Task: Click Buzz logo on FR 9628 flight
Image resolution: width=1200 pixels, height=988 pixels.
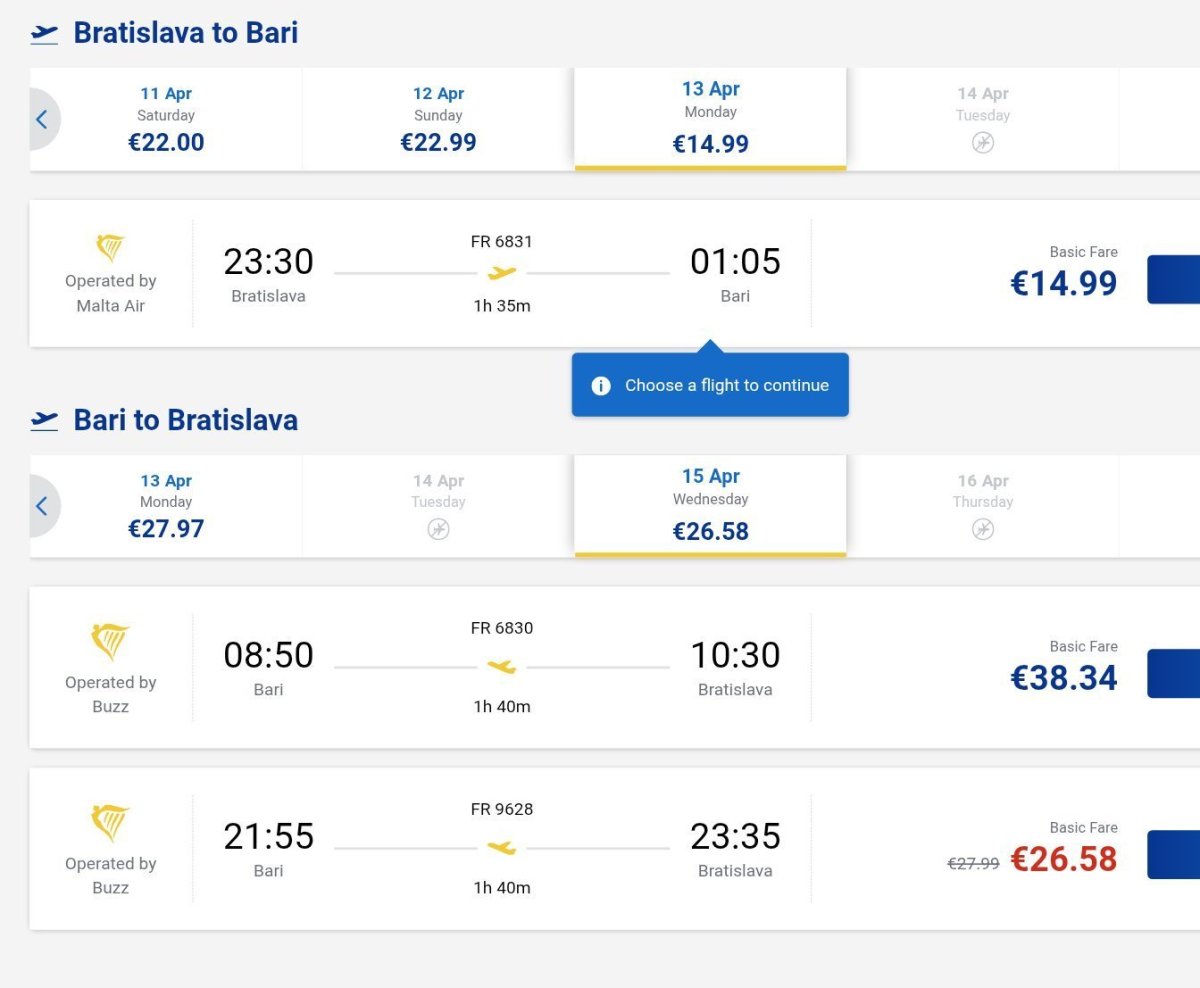Action: pos(110,823)
